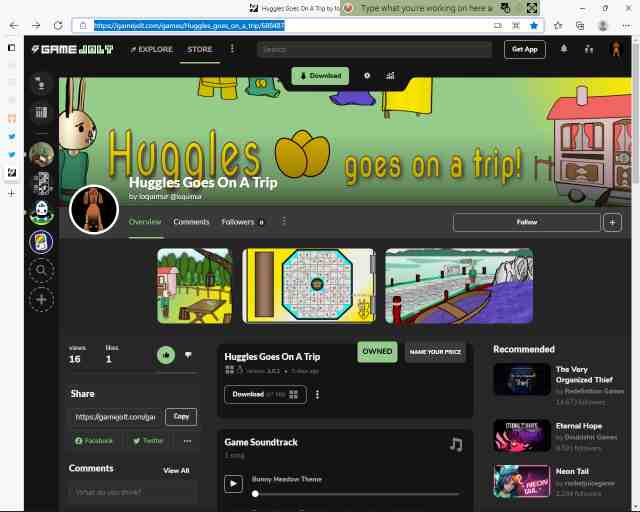Open the browser profile avatar icon
The width and height of the screenshot is (640, 512).
point(603,26)
